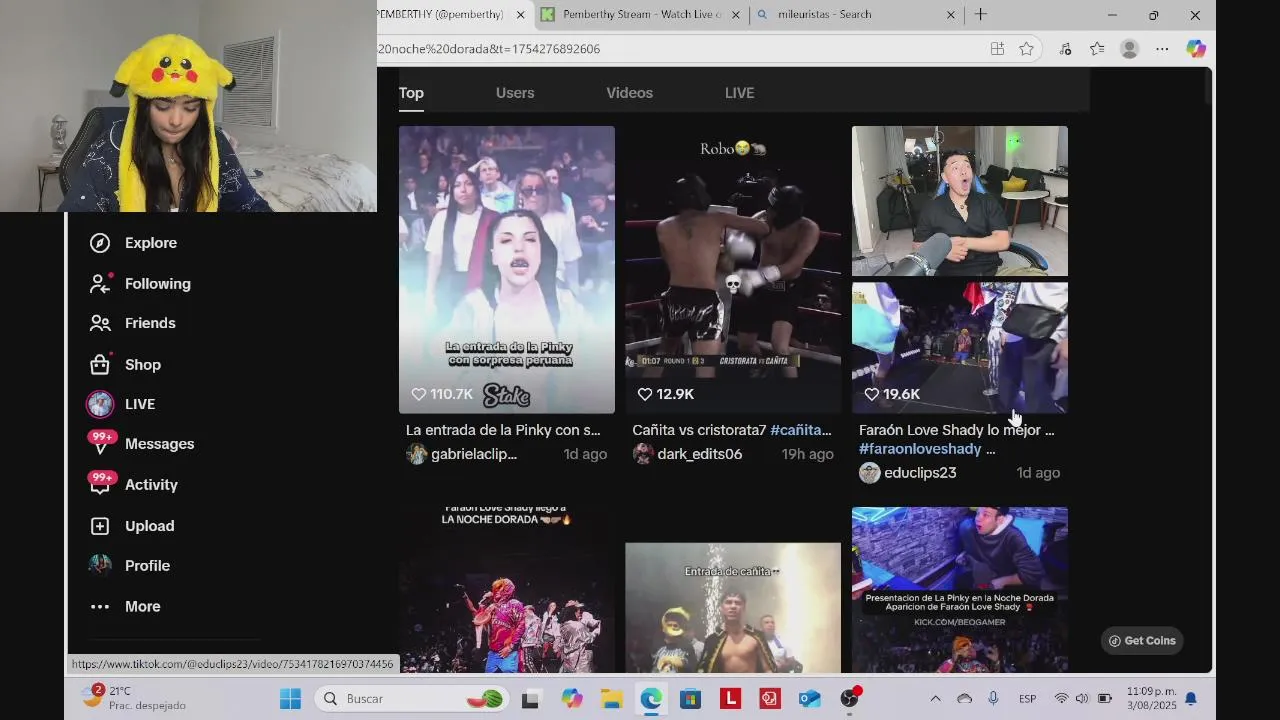This screenshot has height=720, width=1280.
Task: Click the taskbar Buscar search box
Action: 413,699
